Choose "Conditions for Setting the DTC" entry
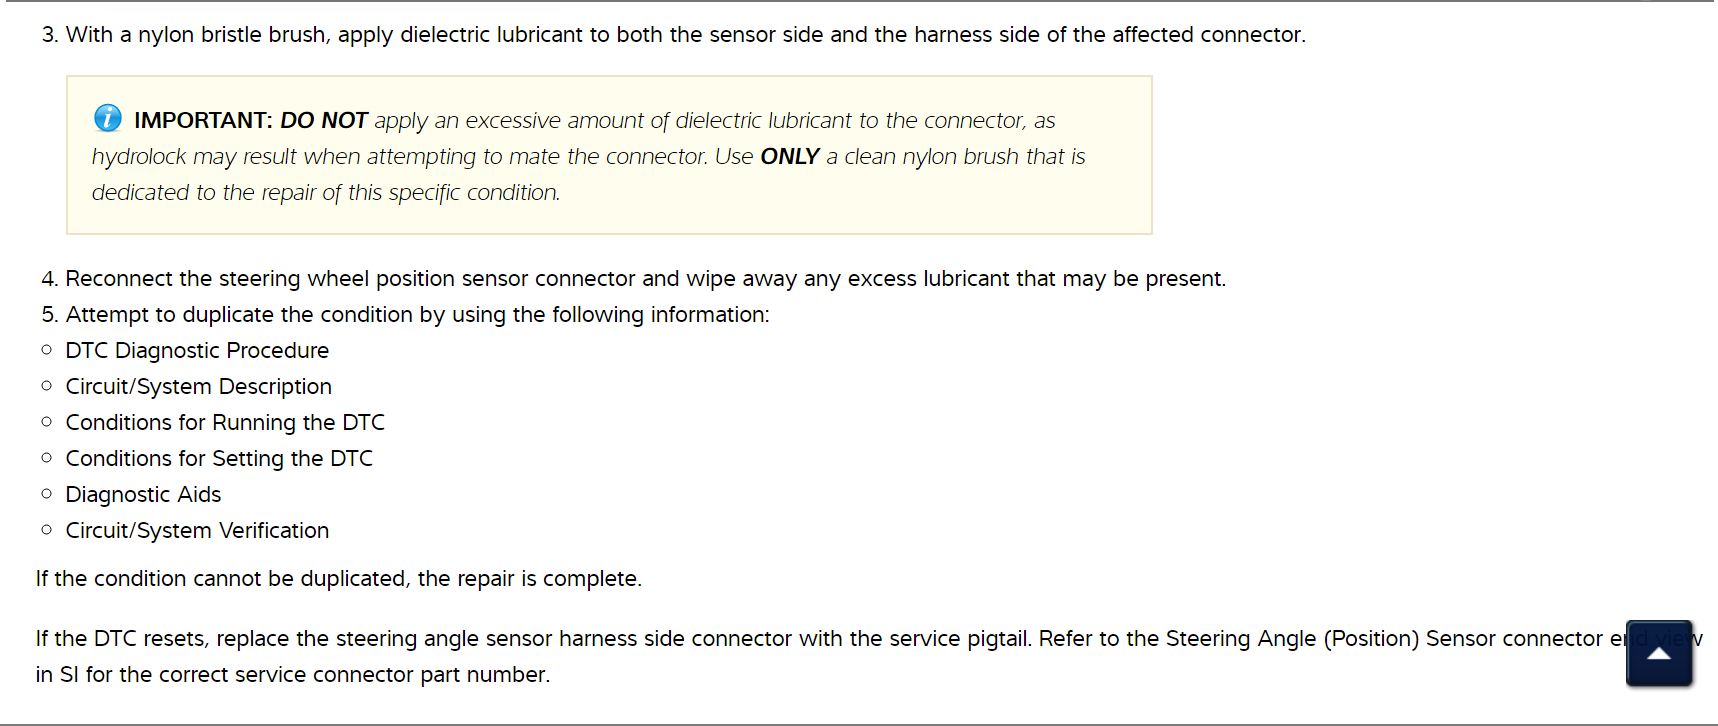The image size is (1718, 726). tap(219, 458)
